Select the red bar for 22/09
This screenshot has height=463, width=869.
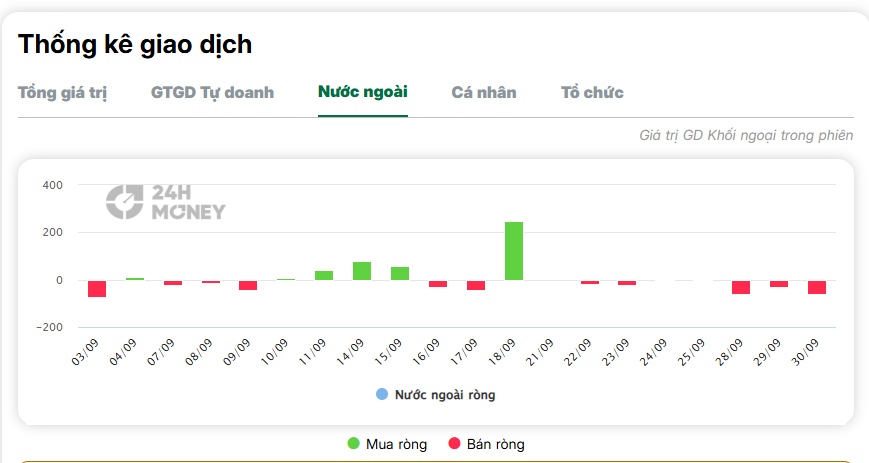click(590, 283)
